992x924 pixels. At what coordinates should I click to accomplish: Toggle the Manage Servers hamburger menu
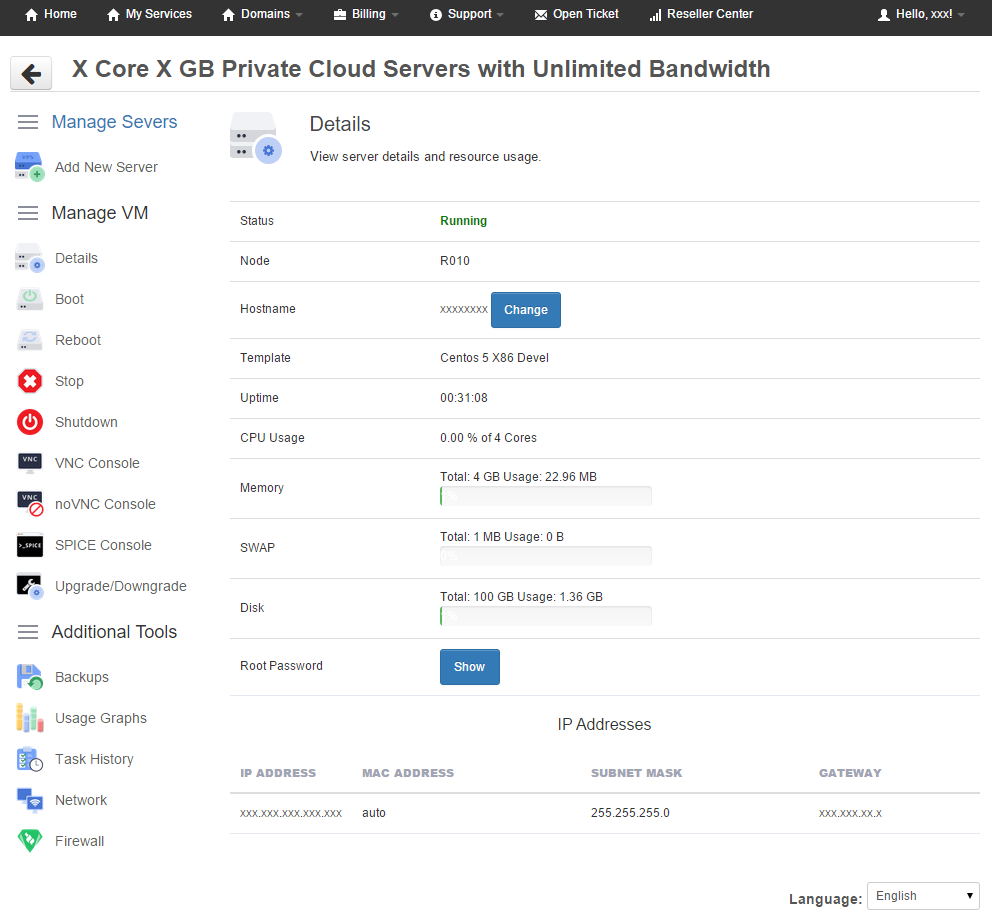[28, 122]
